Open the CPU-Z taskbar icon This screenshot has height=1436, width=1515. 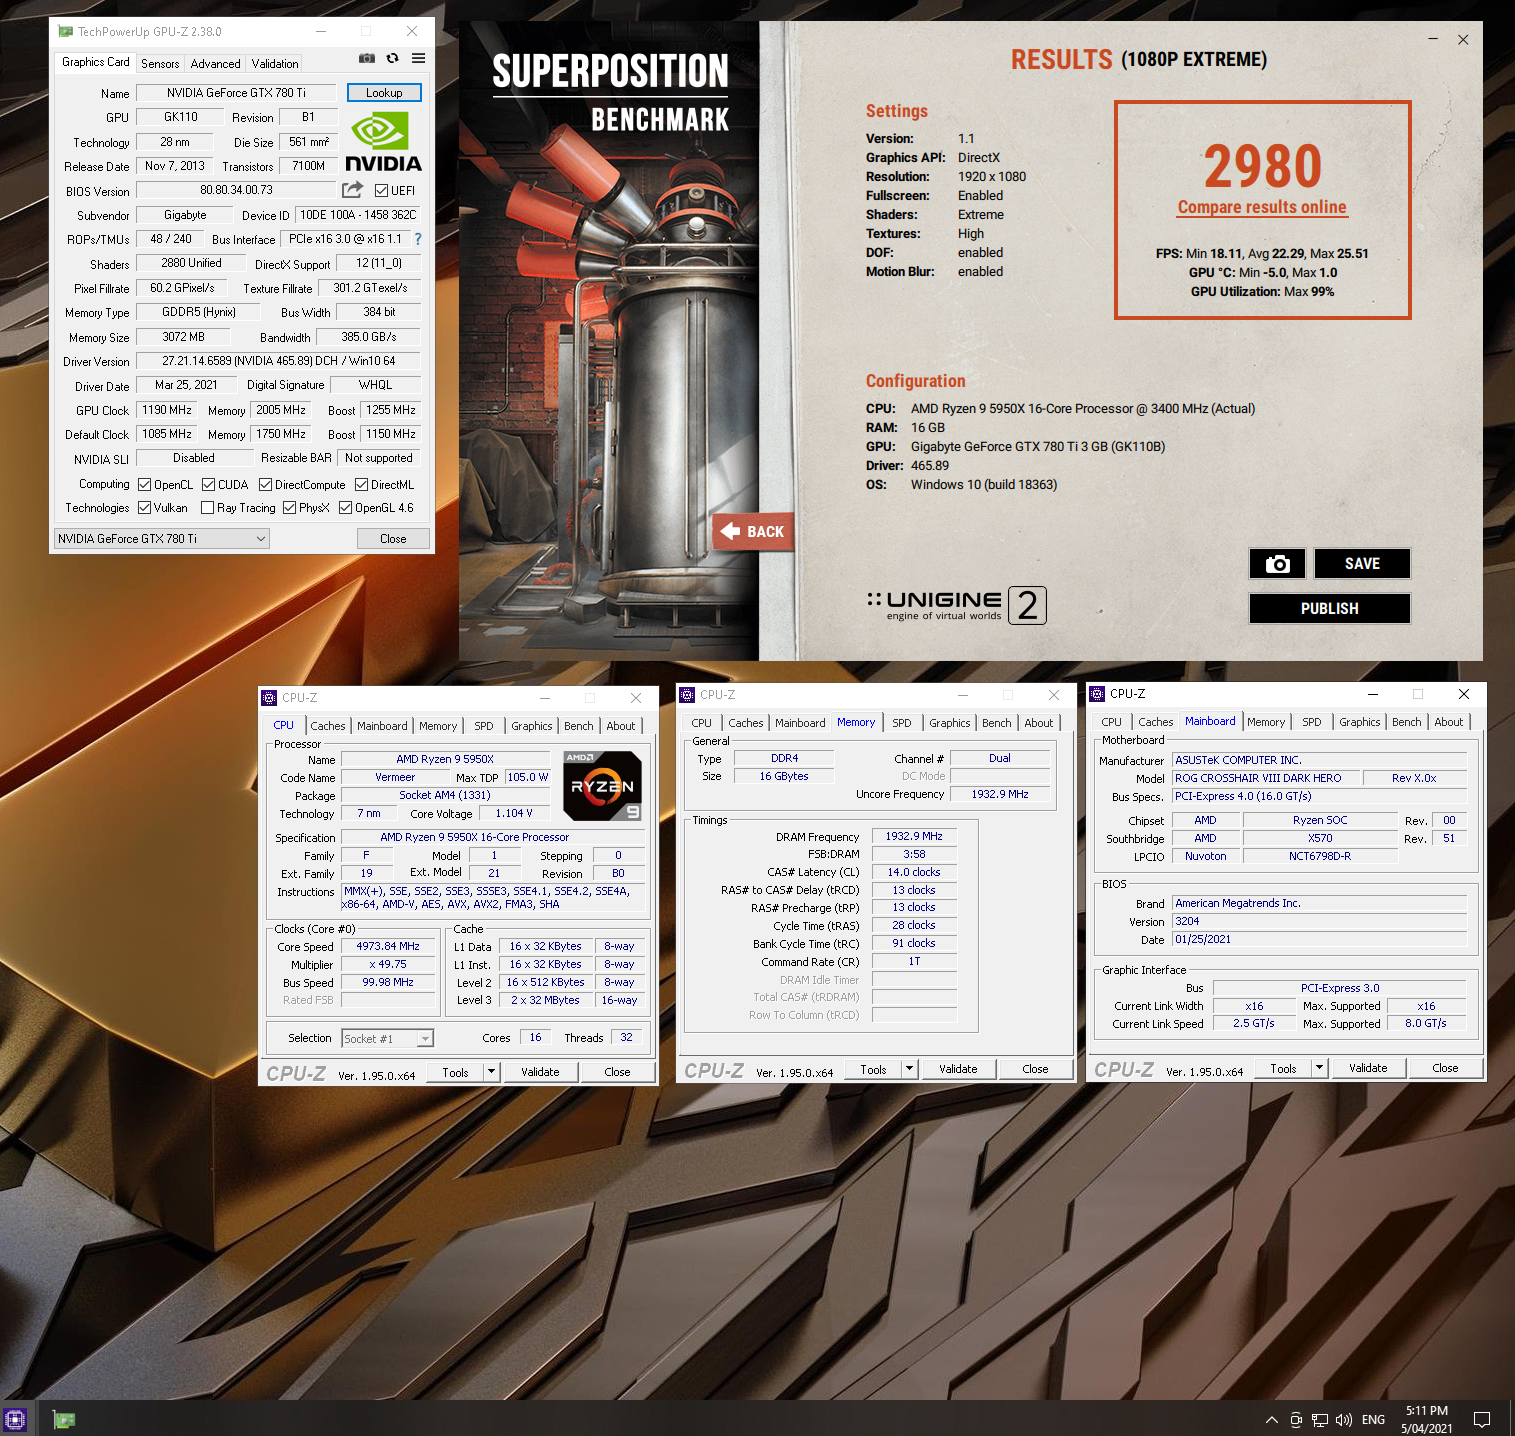pos(15,1419)
